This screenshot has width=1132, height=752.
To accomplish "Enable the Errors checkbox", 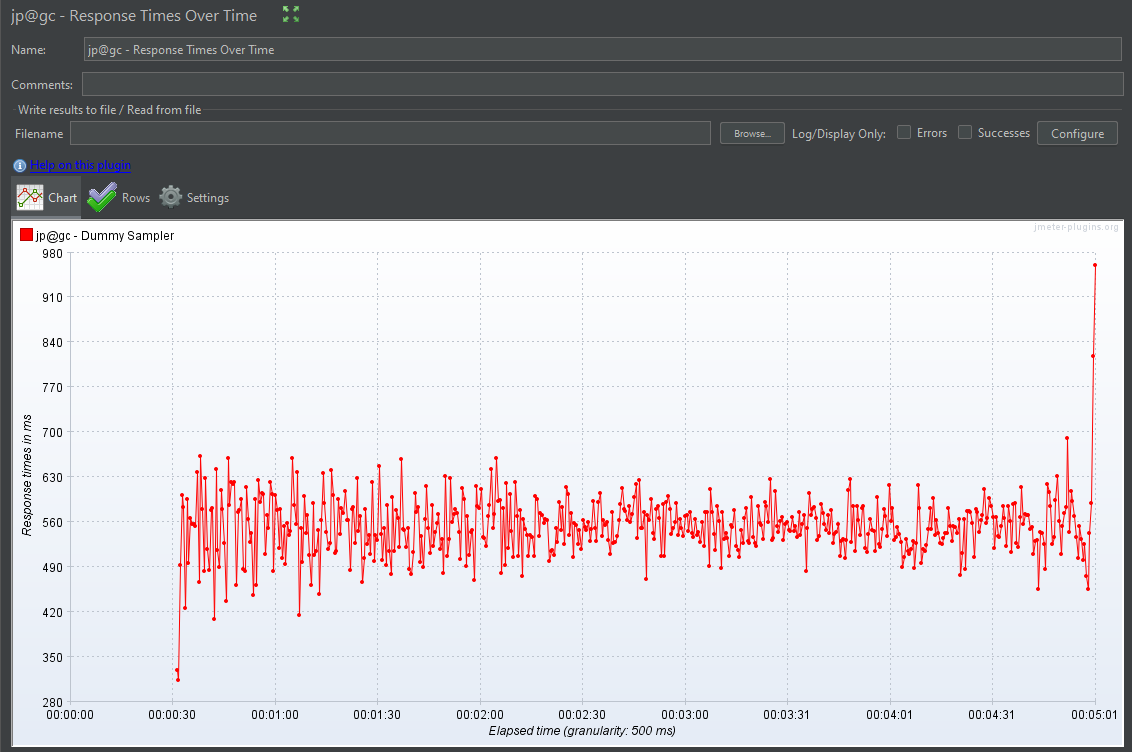I will pos(903,132).
